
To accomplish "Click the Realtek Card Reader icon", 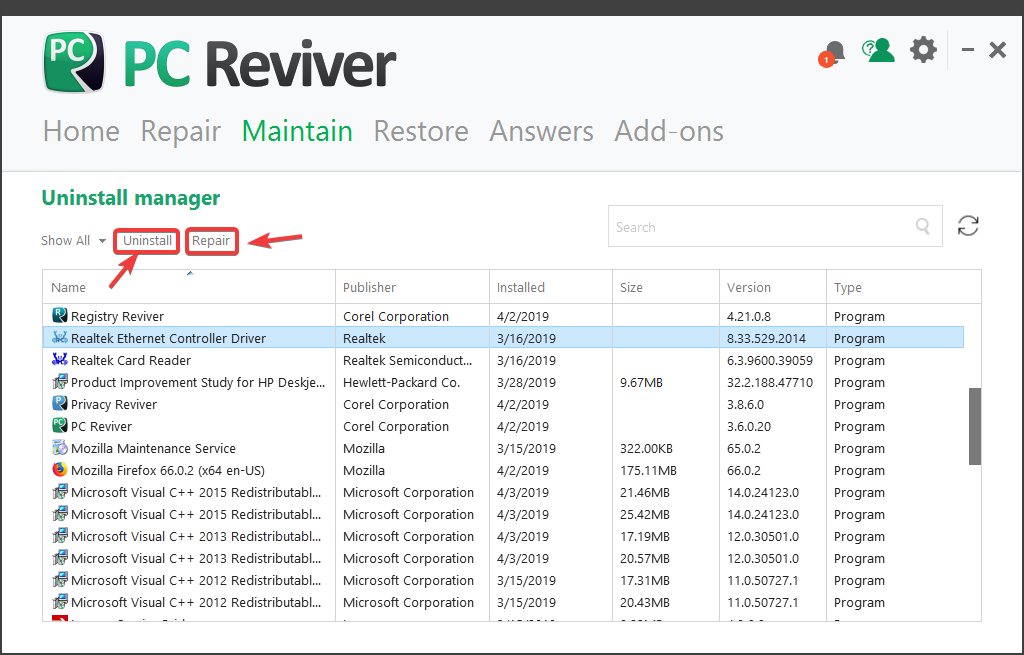I will pos(59,360).
